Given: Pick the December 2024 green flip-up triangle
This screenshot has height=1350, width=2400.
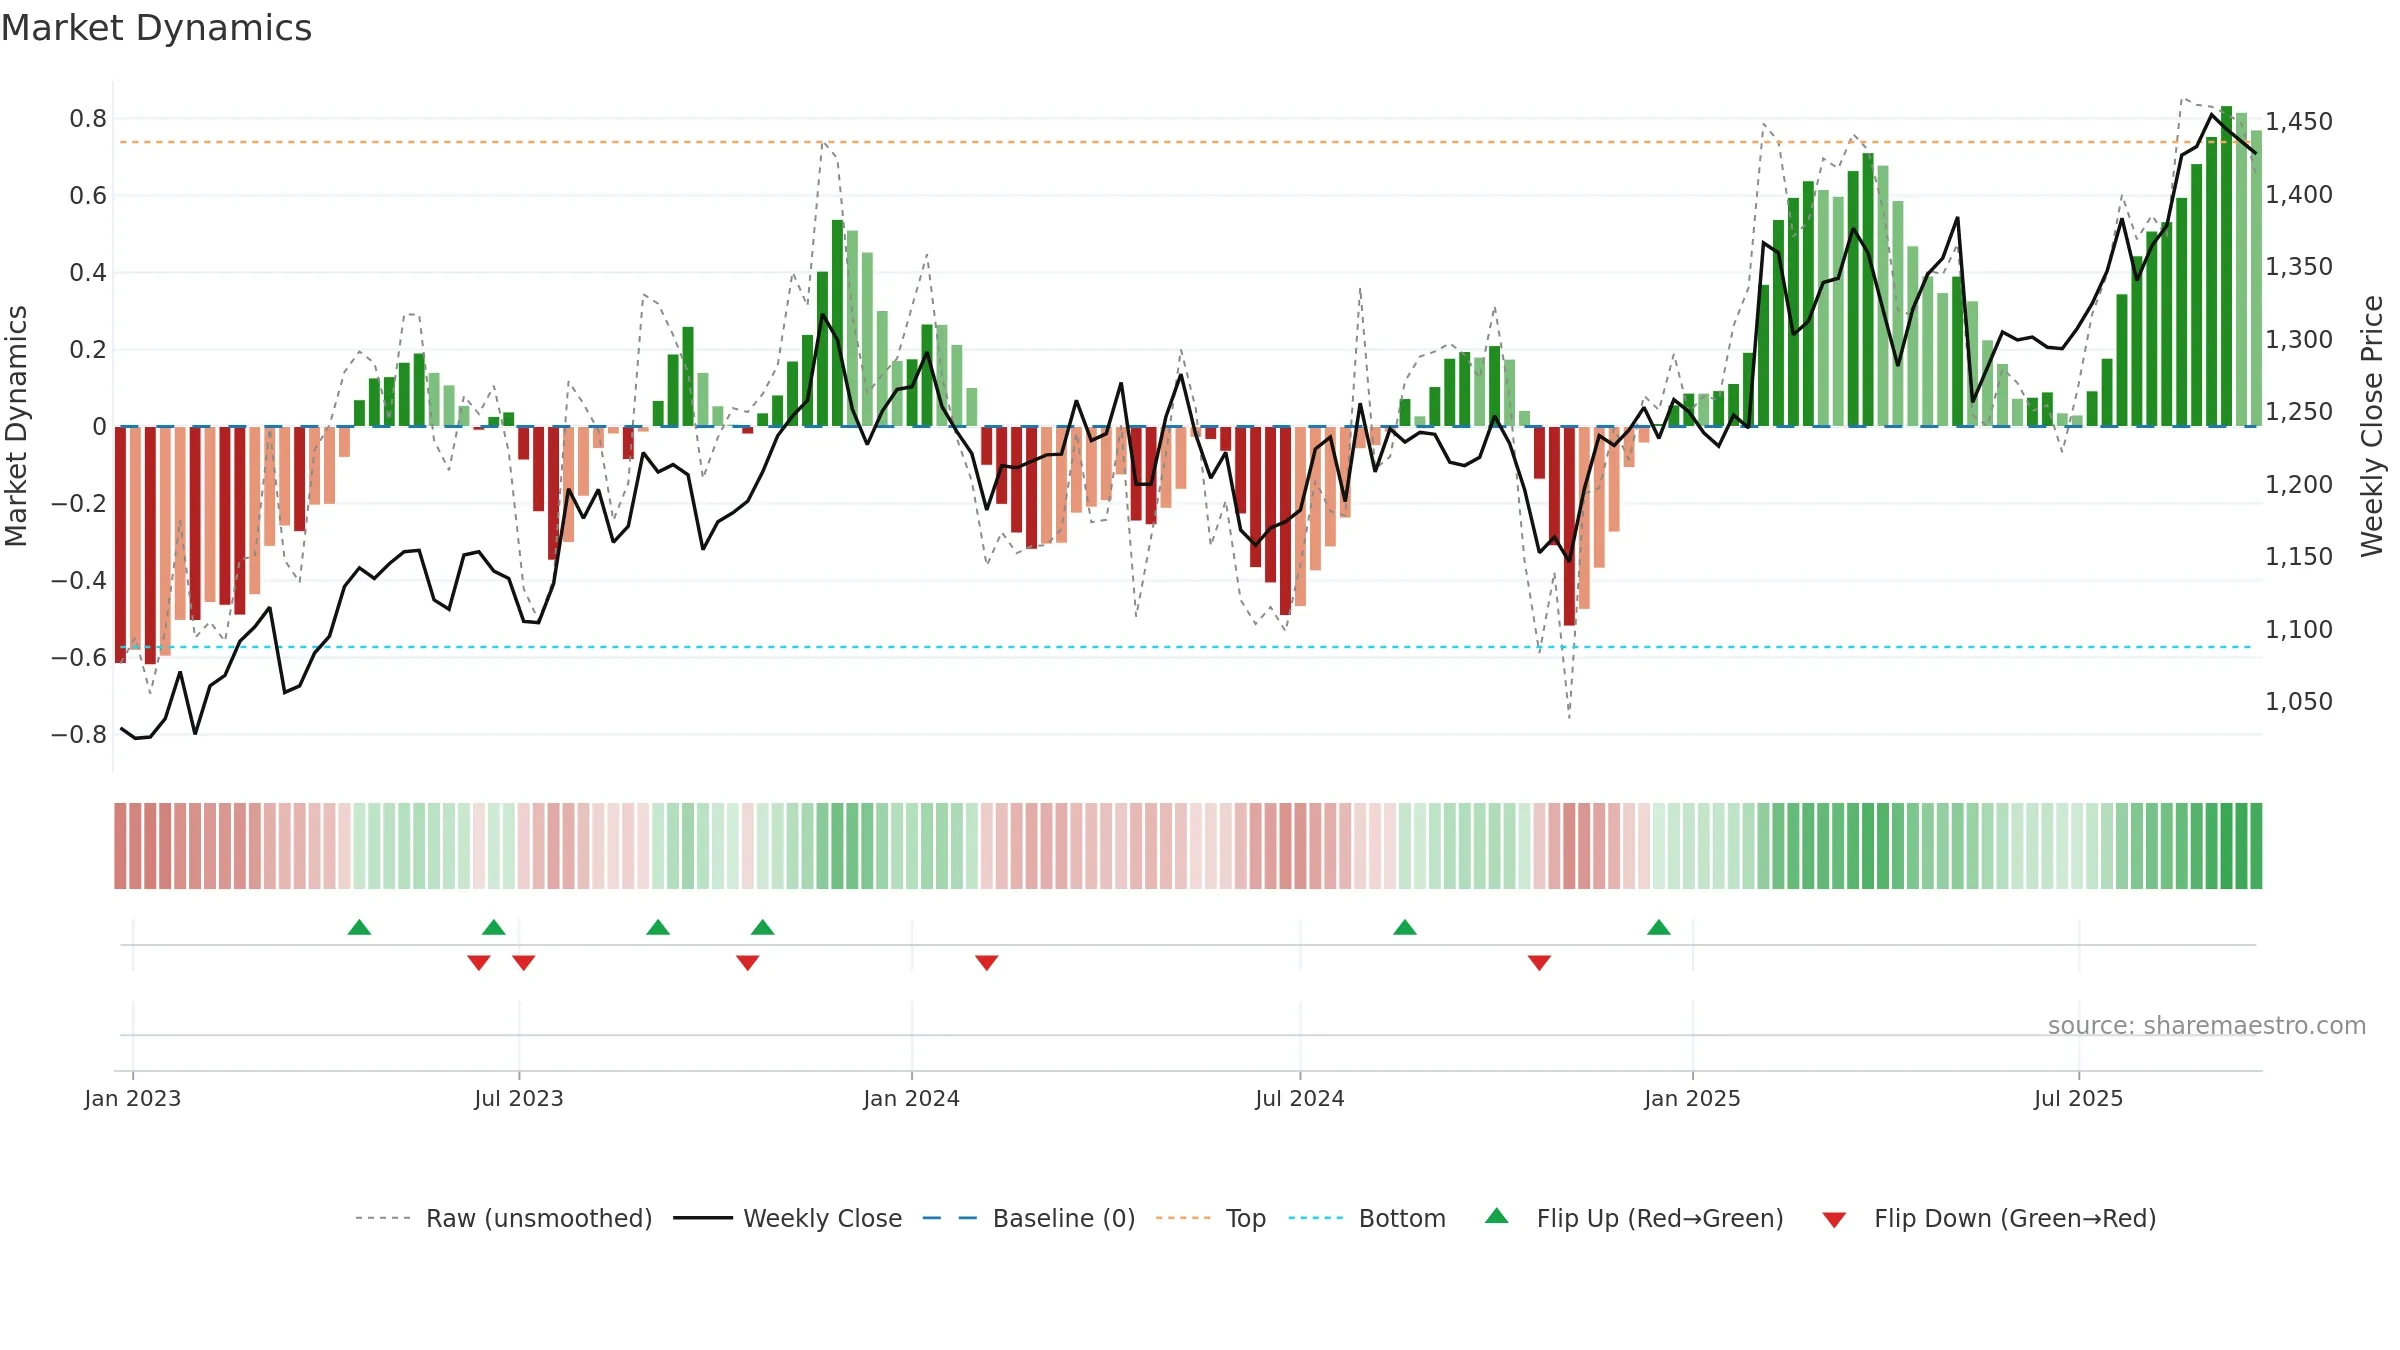Looking at the screenshot, I should [x=1659, y=927].
